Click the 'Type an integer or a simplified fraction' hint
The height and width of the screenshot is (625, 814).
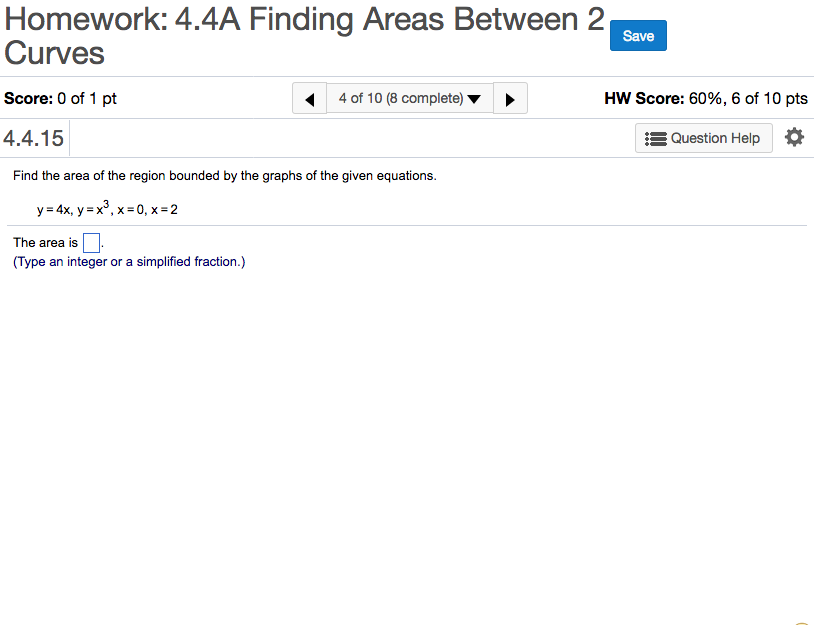(129, 262)
